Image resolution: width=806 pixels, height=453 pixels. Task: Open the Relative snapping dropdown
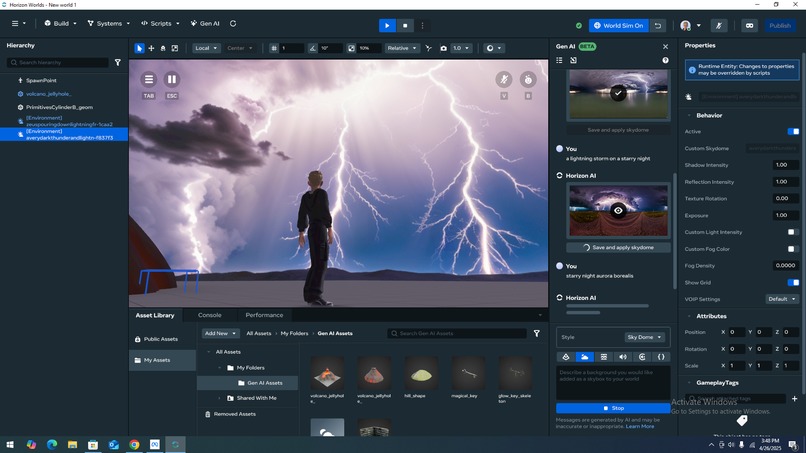click(402, 48)
